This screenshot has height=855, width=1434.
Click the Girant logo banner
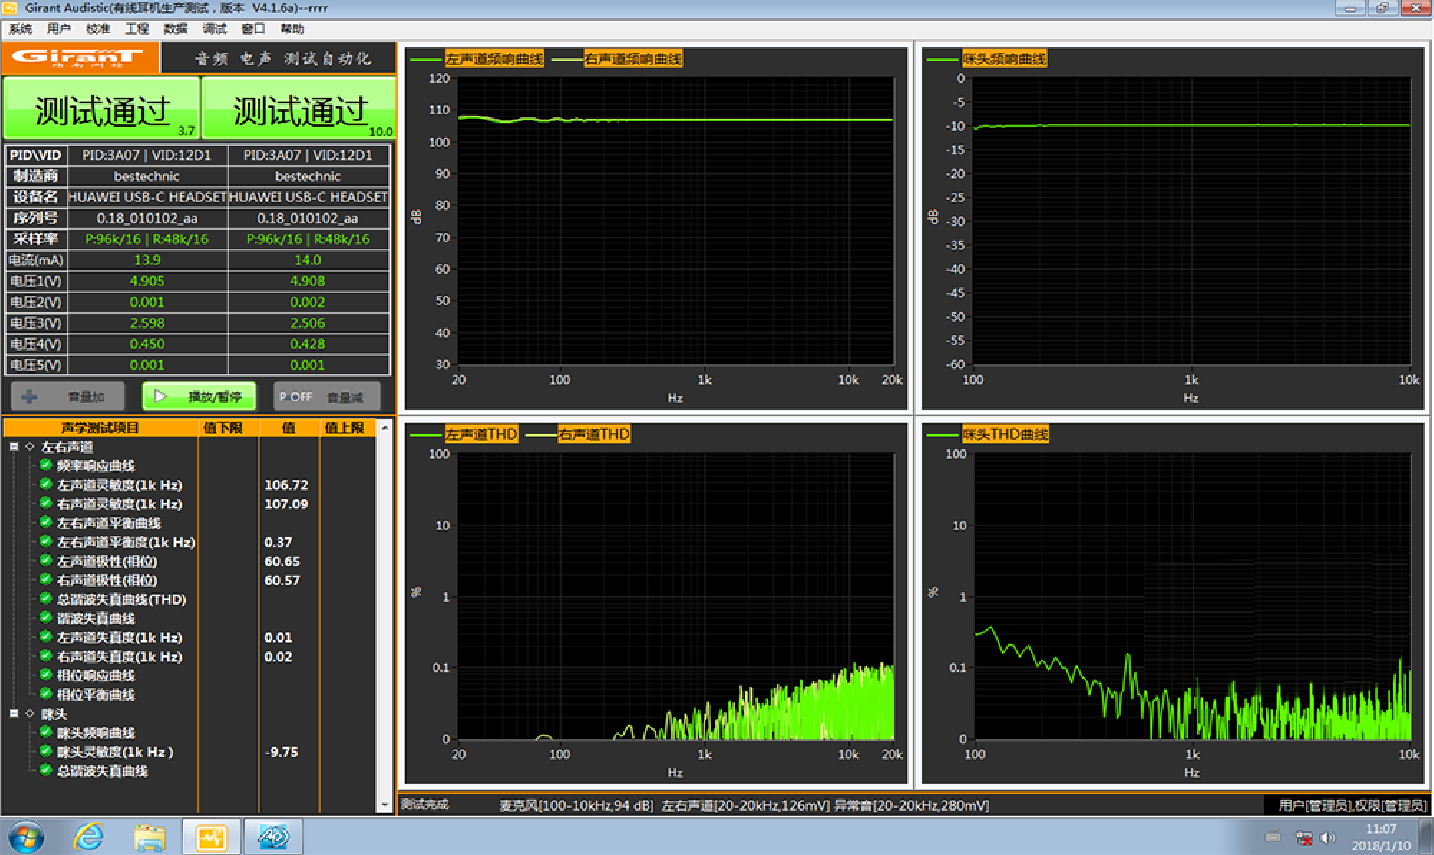point(80,58)
